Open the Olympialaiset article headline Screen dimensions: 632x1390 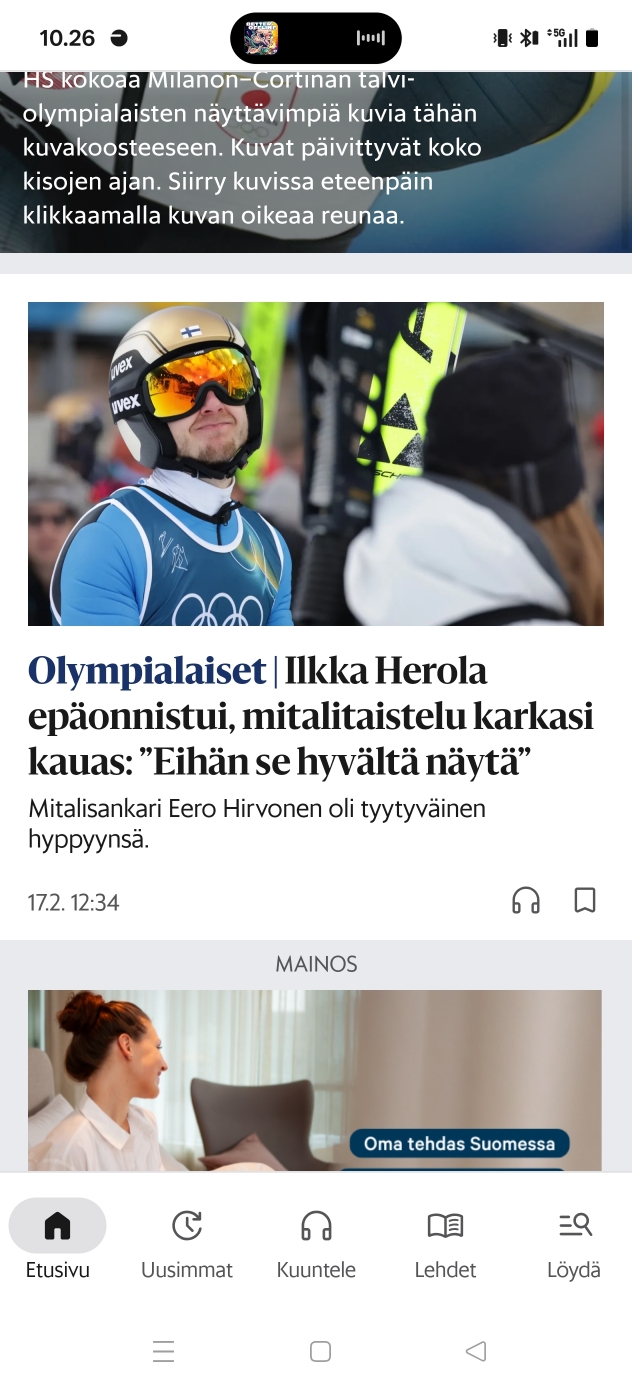311,716
